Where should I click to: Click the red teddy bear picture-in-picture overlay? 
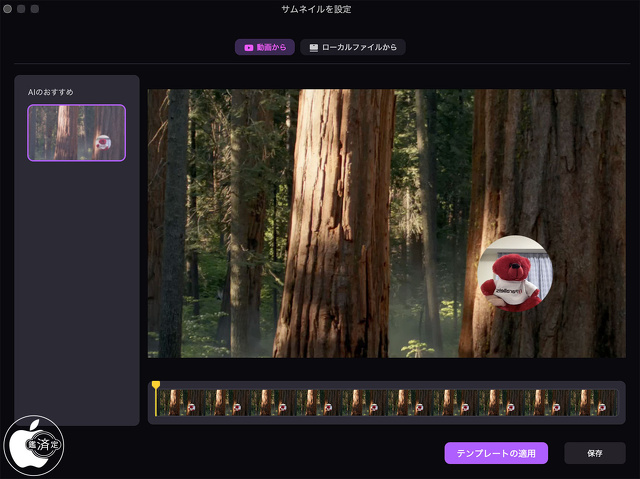pyautogui.click(x=513, y=273)
